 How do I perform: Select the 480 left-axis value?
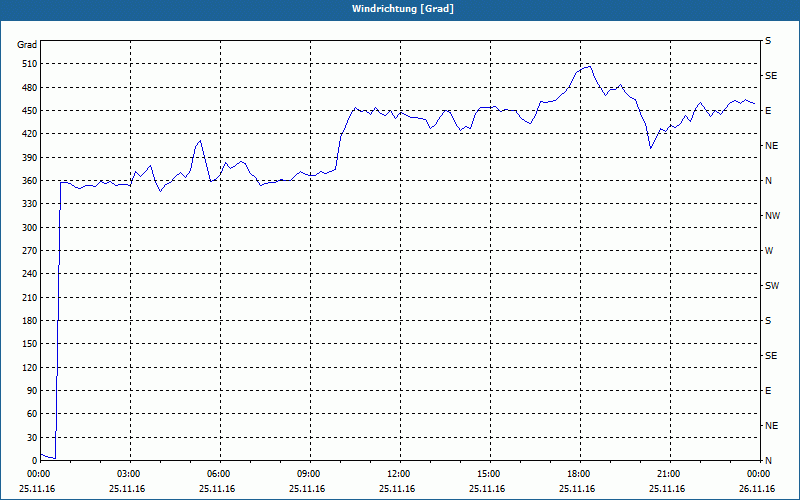29,88
